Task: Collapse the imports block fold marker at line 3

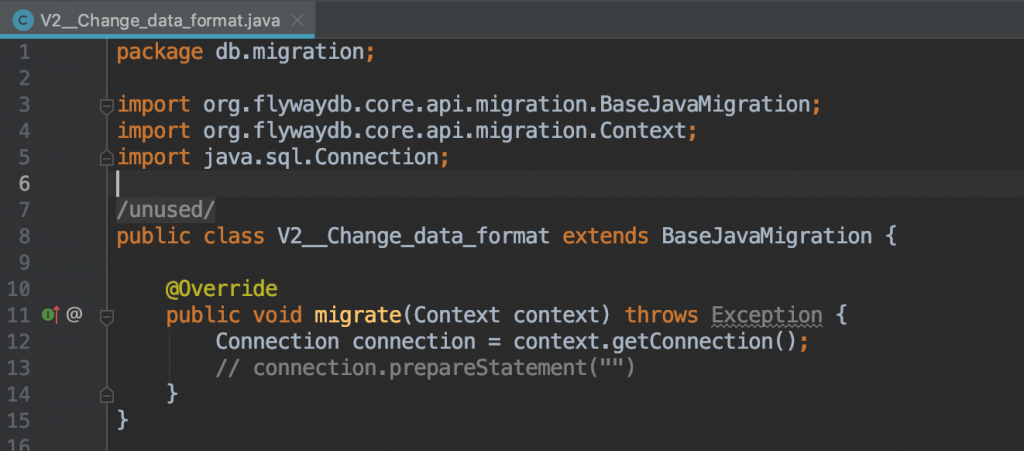Action: point(106,105)
